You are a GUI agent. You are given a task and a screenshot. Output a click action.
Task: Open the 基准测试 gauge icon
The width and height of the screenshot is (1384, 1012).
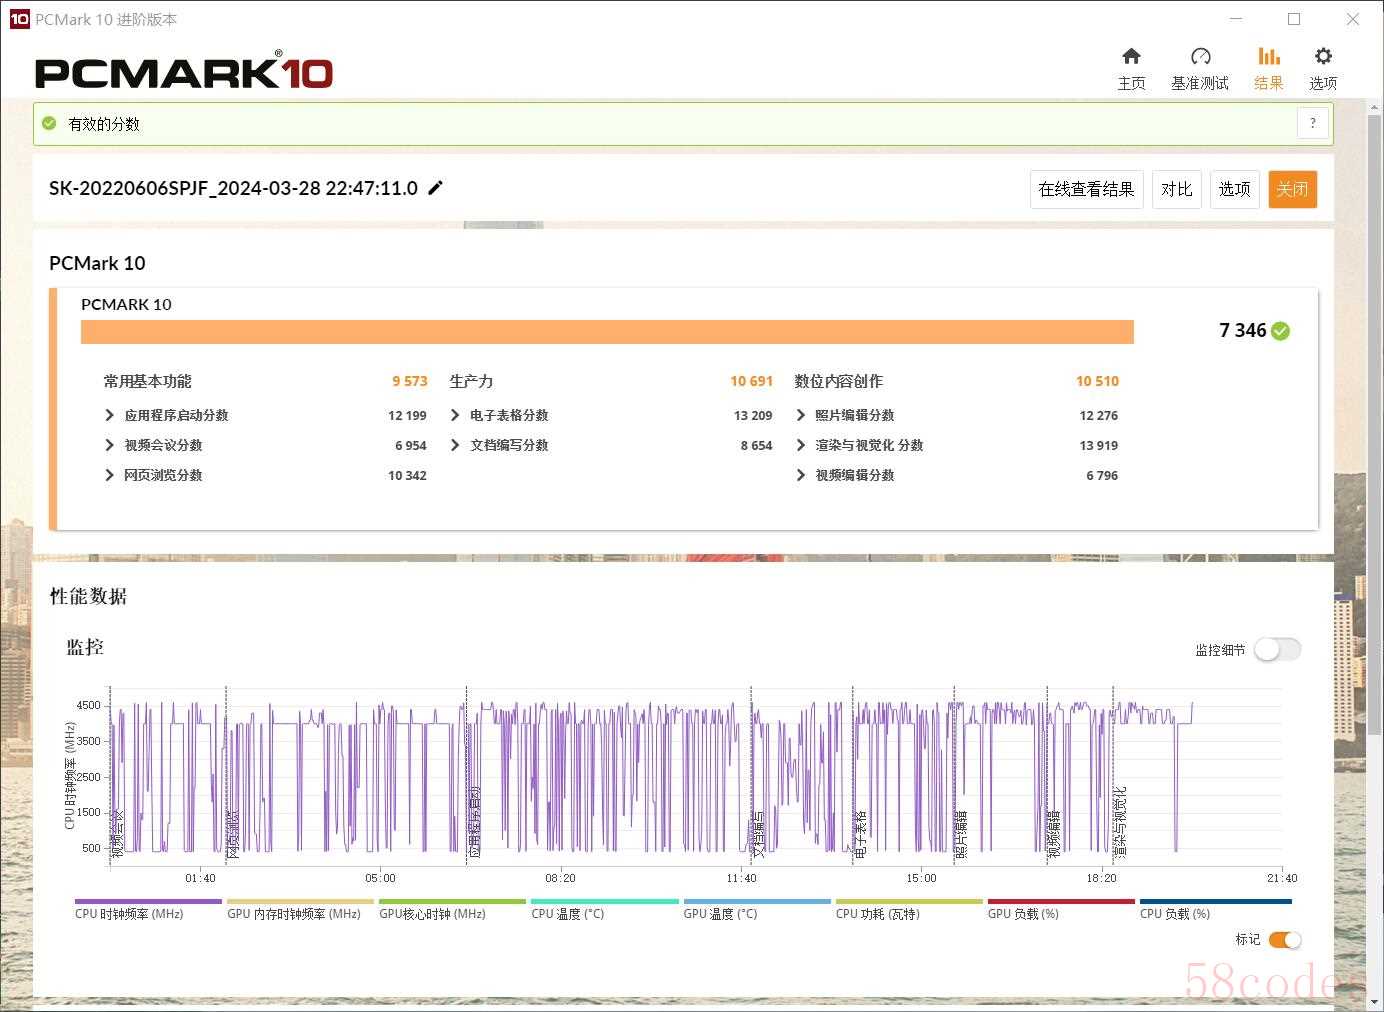pos(1200,56)
